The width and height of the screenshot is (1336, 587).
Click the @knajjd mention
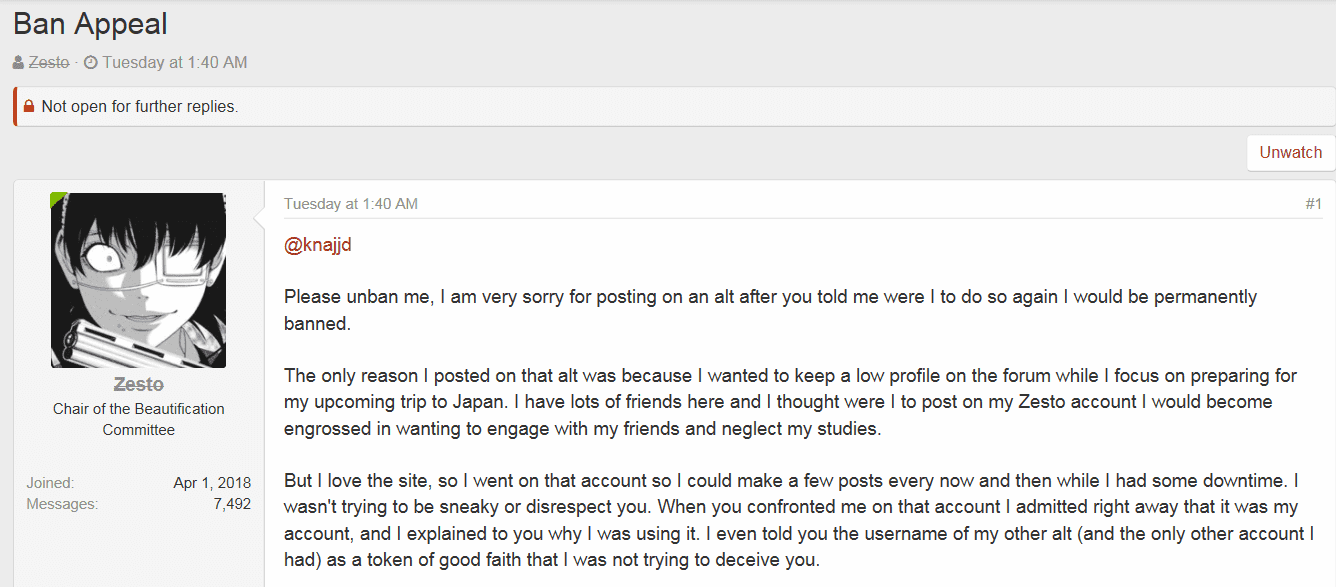[318, 245]
